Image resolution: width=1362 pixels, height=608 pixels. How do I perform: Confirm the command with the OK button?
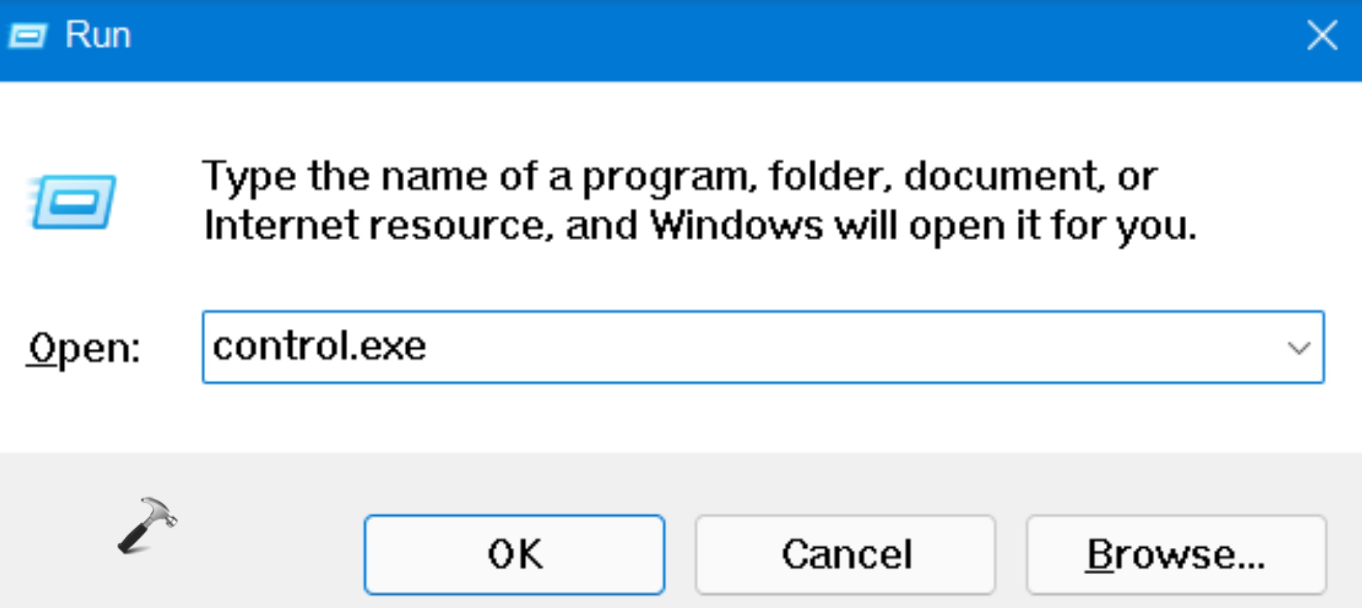click(x=514, y=554)
